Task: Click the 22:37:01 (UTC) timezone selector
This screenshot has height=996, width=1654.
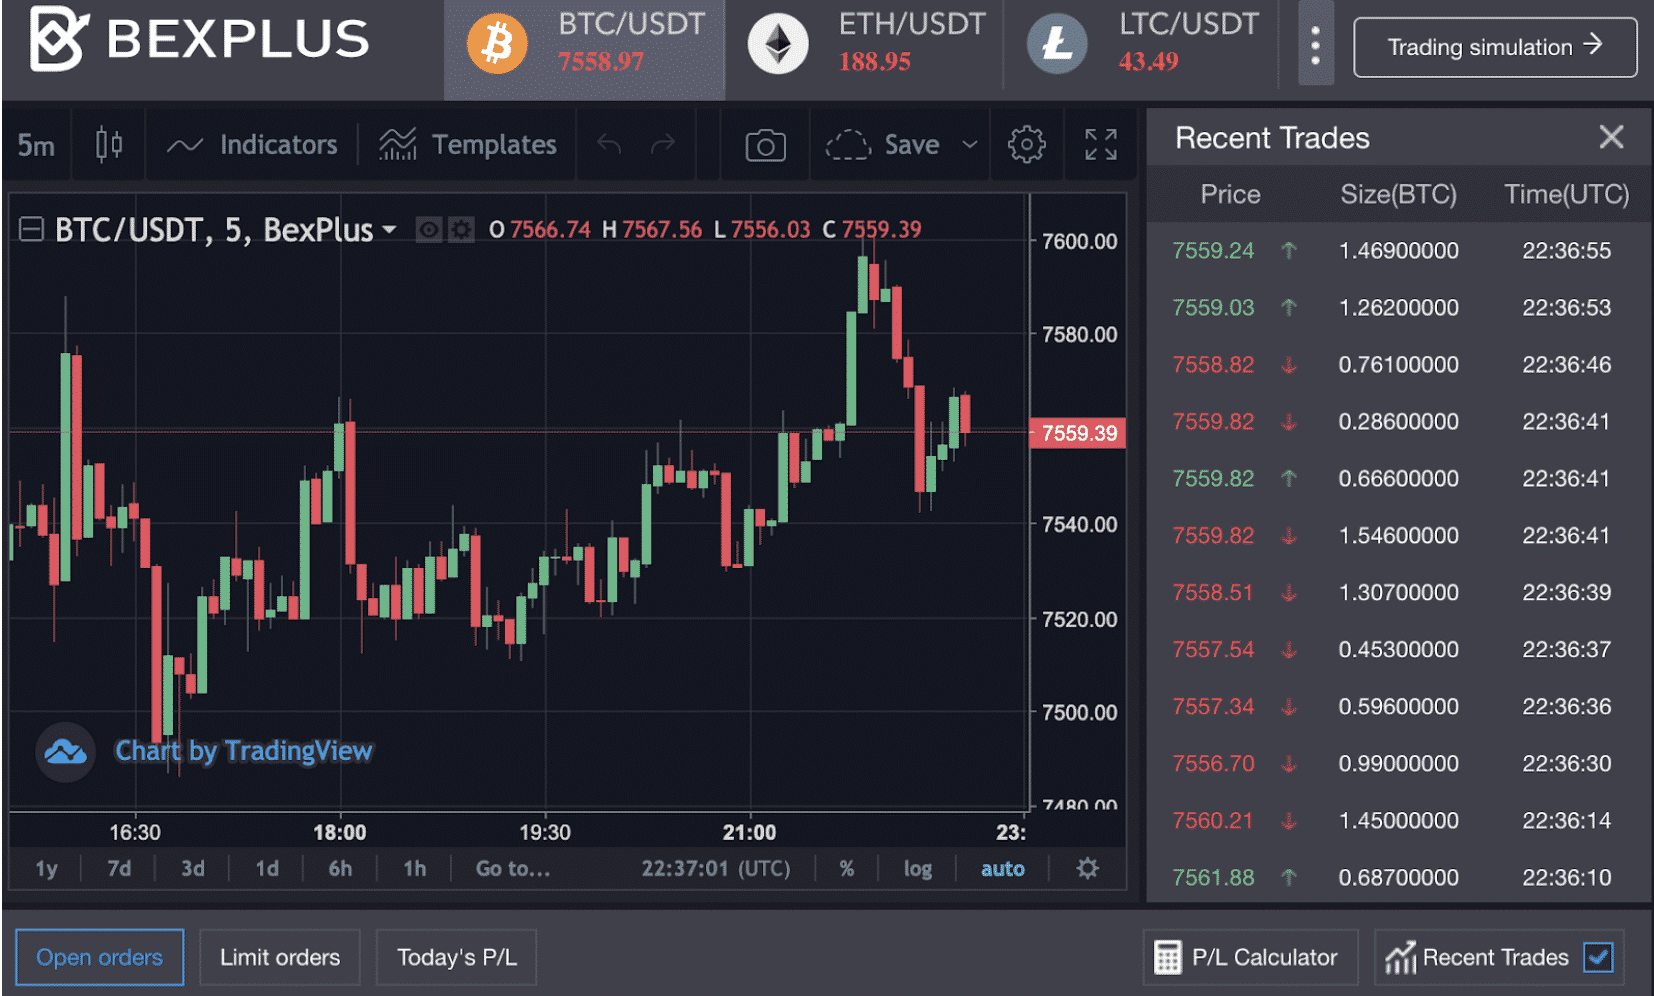Action: [x=716, y=869]
